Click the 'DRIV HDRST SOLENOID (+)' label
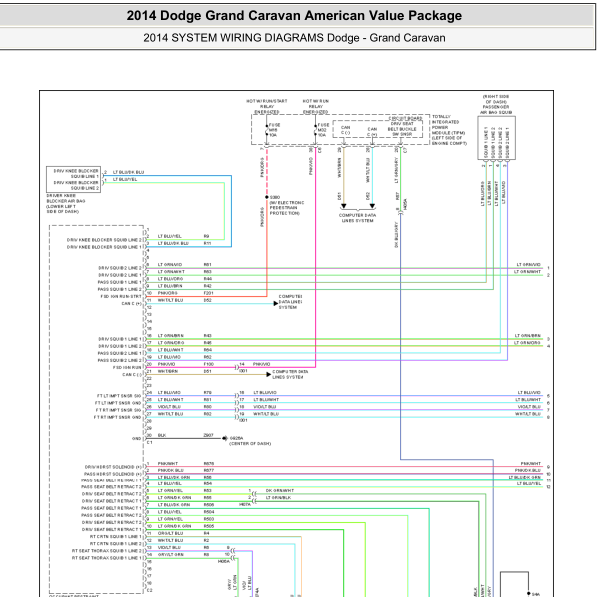The image size is (600, 597). point(113,467)
